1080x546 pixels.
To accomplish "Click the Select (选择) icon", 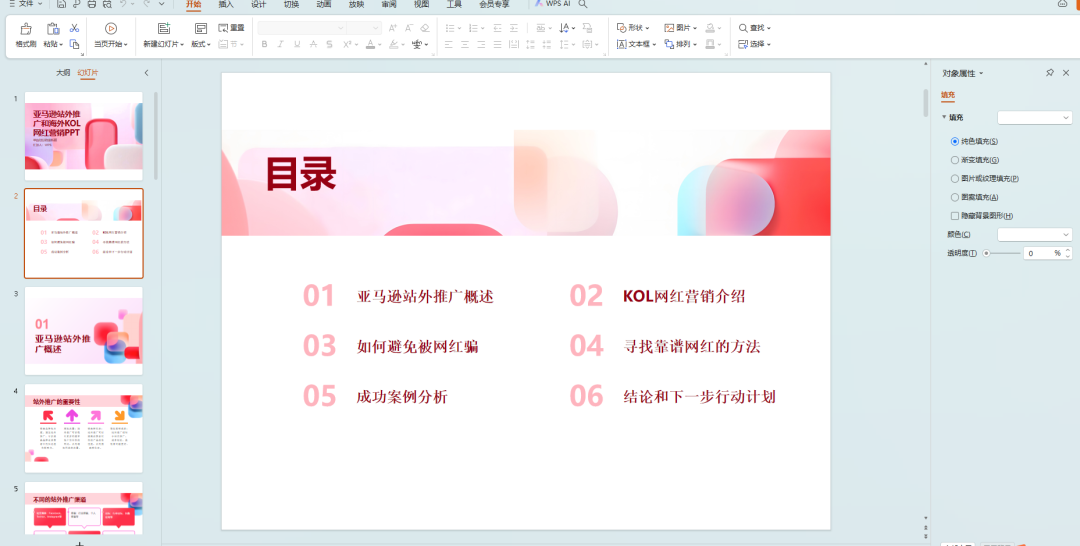I will point(743,44).
